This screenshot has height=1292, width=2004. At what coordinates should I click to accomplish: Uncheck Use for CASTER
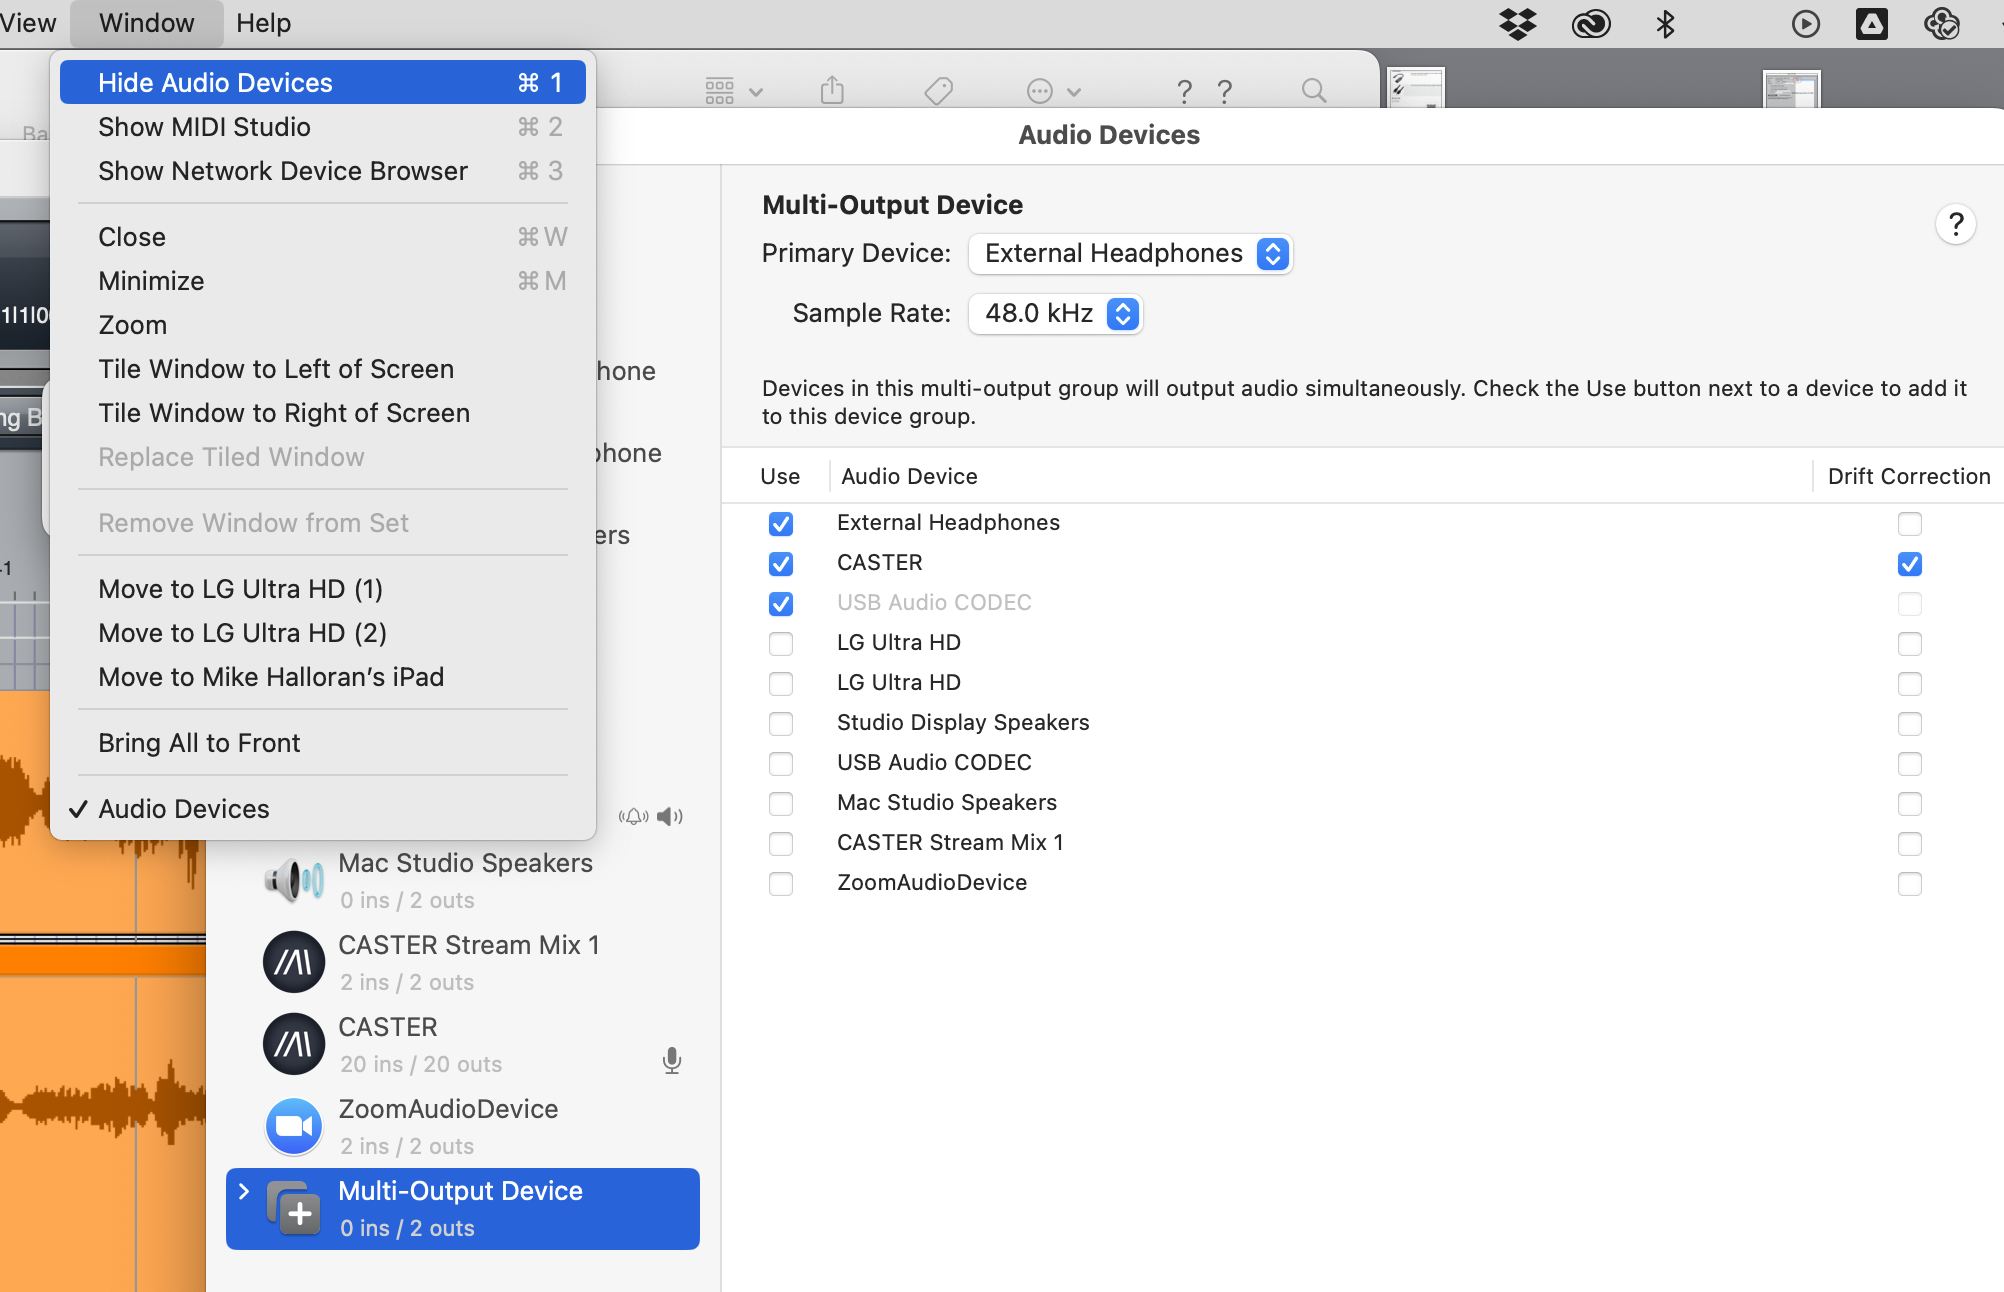pos(781,563)
